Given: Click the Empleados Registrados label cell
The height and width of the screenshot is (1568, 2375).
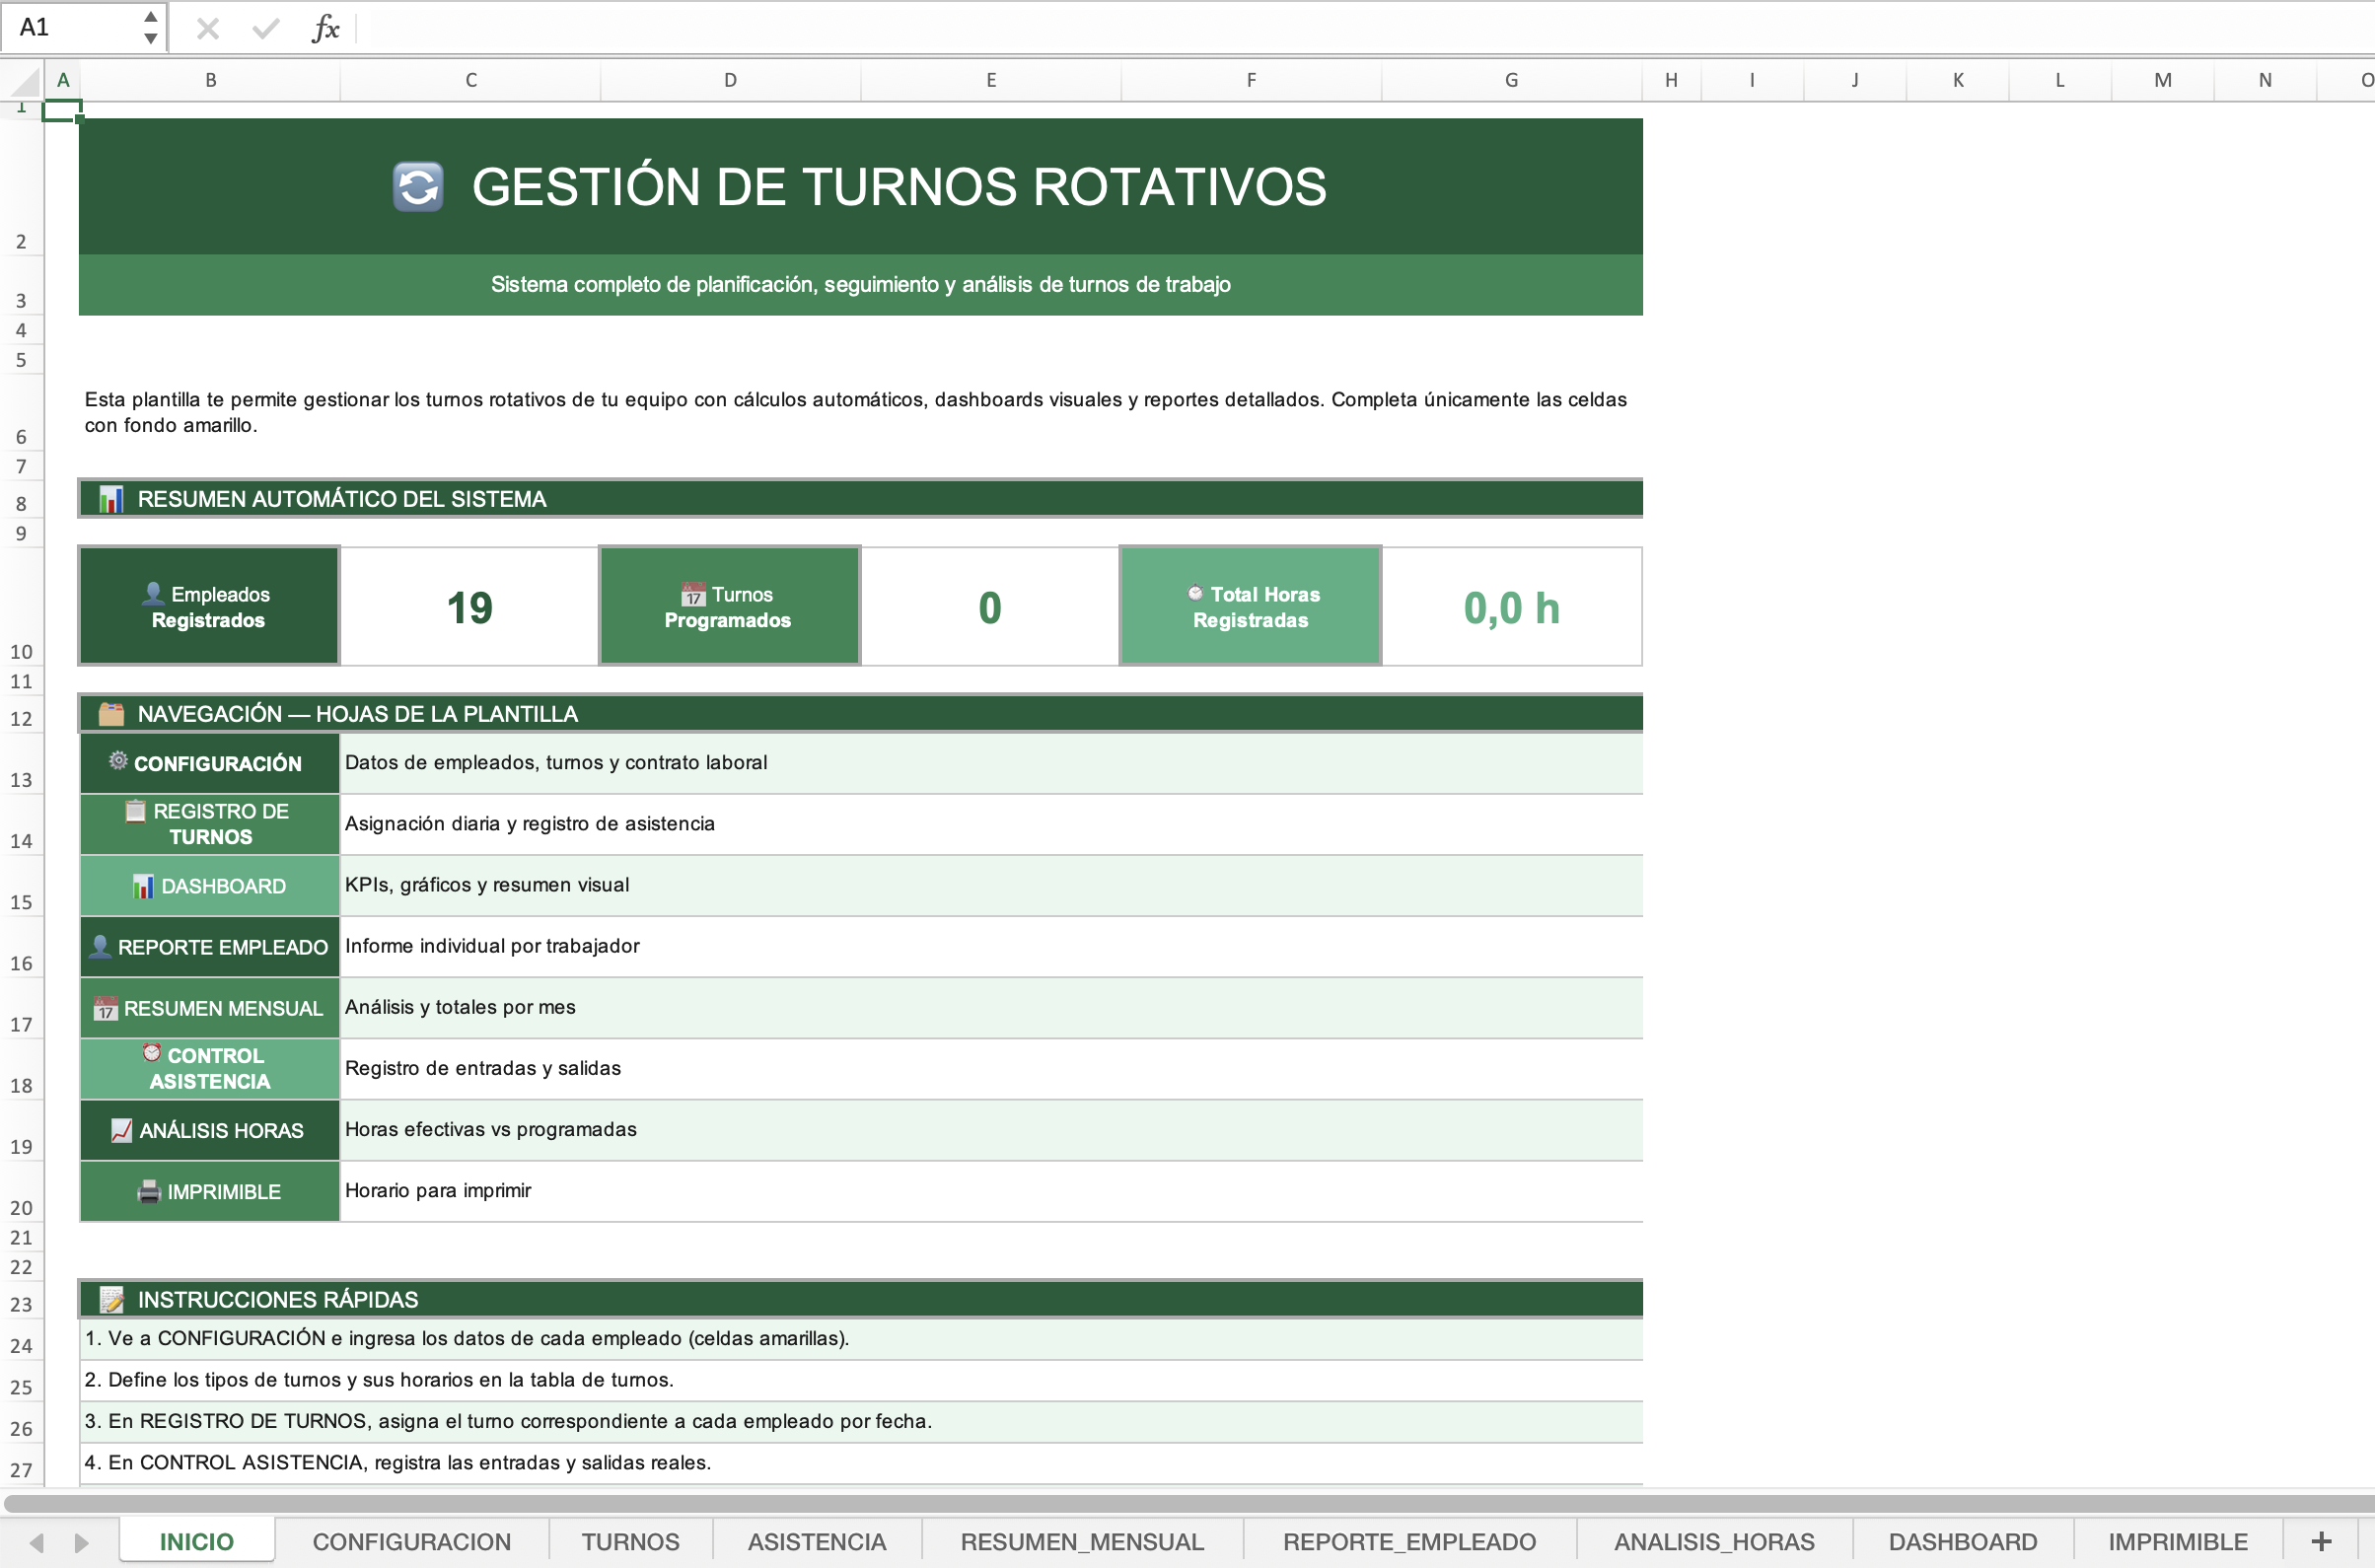Looking at the screenshot, I should point(209,606).
